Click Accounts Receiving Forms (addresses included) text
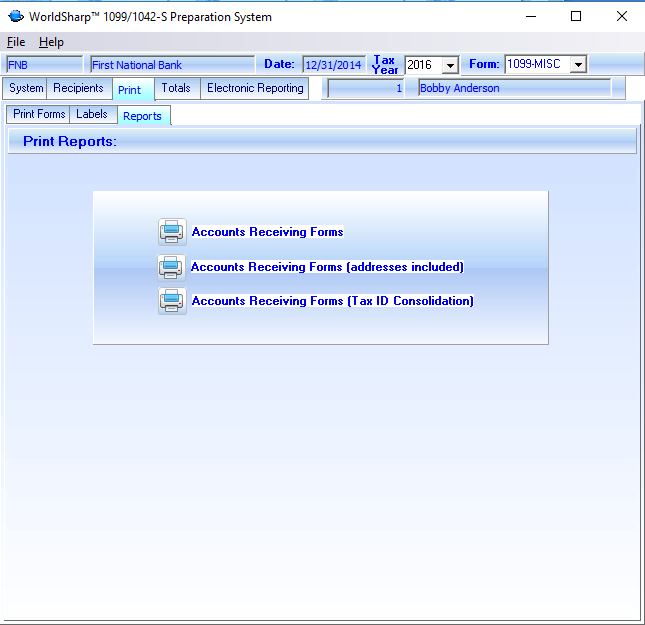 pyautogui.click(x=327, y=267)
